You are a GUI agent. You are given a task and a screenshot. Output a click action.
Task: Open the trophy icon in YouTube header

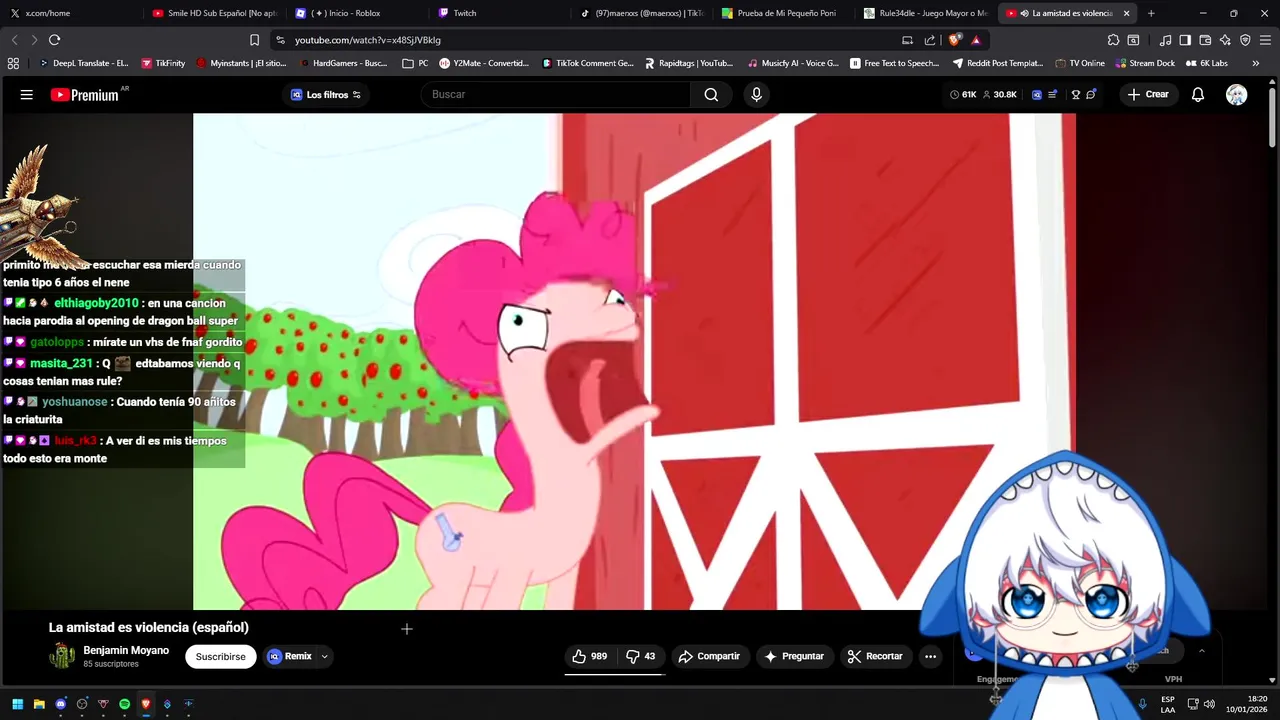click(1076, 94)
